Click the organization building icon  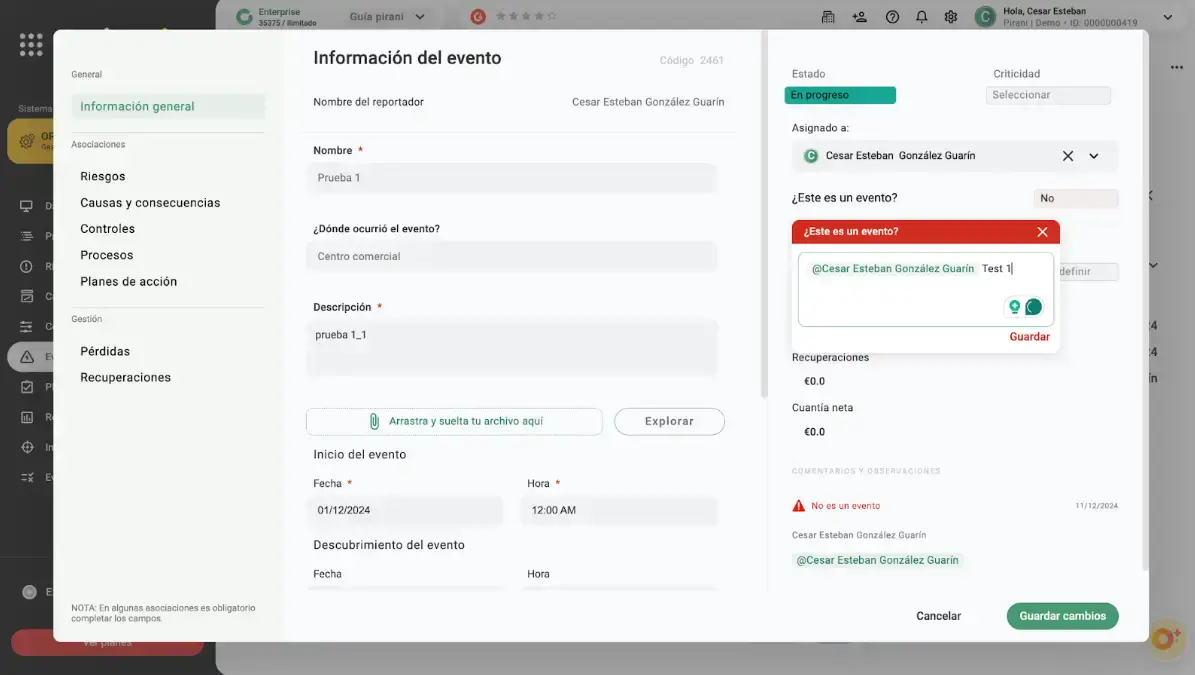[828, 17]
